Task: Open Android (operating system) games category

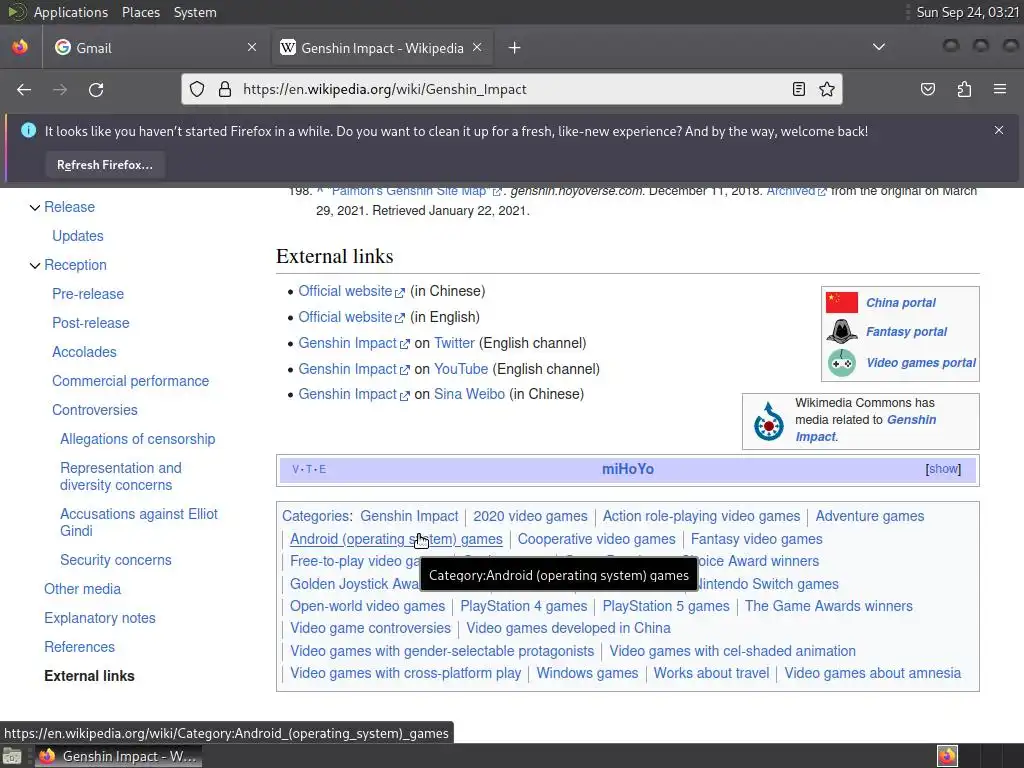Action: 396,539
